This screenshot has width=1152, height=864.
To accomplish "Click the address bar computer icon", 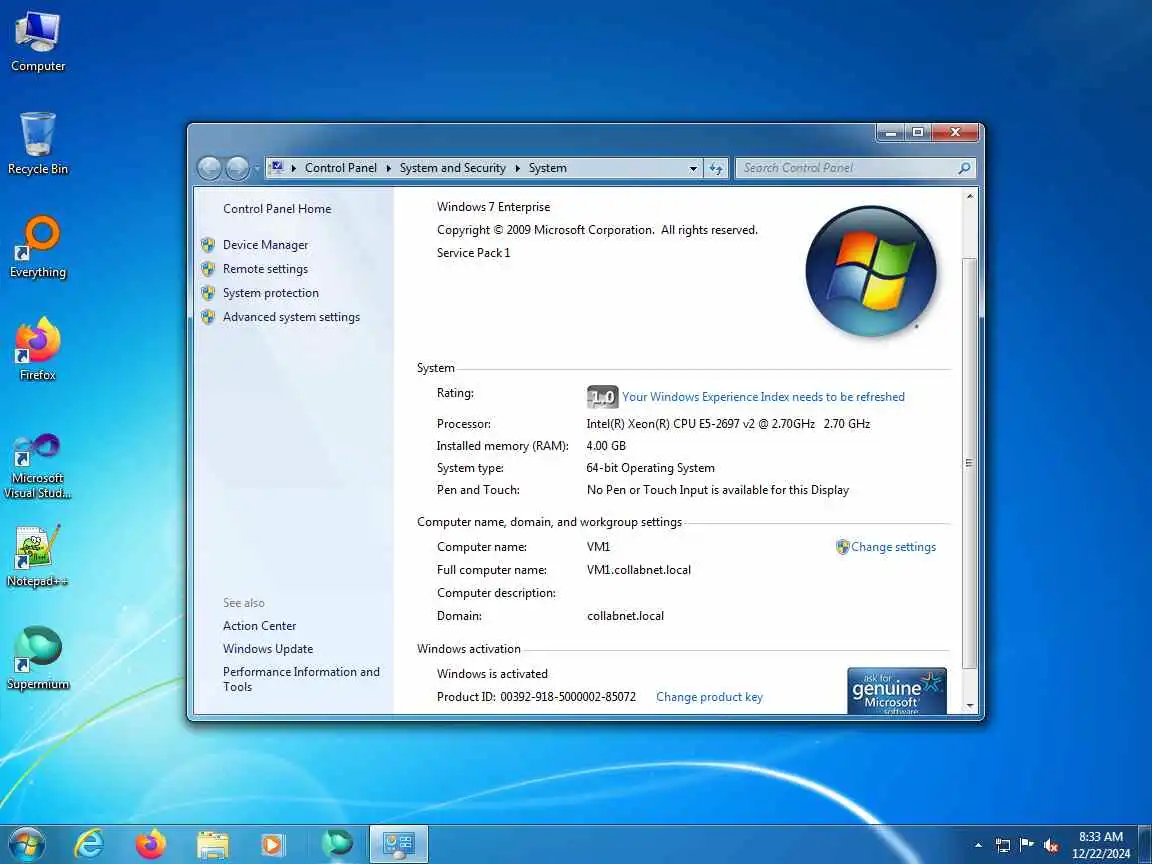I will click(x=277, y=168).
